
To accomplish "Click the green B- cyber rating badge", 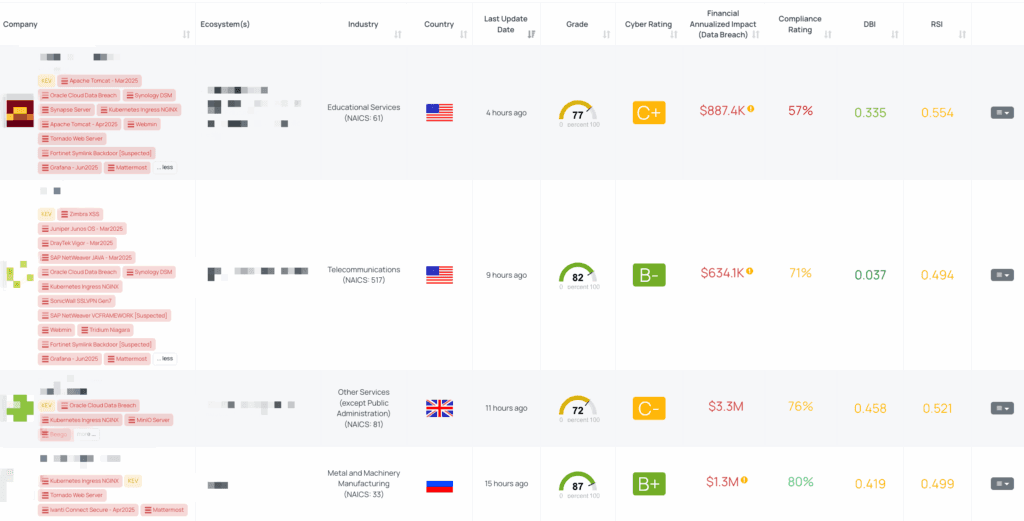I will click(x=649, y=274).
